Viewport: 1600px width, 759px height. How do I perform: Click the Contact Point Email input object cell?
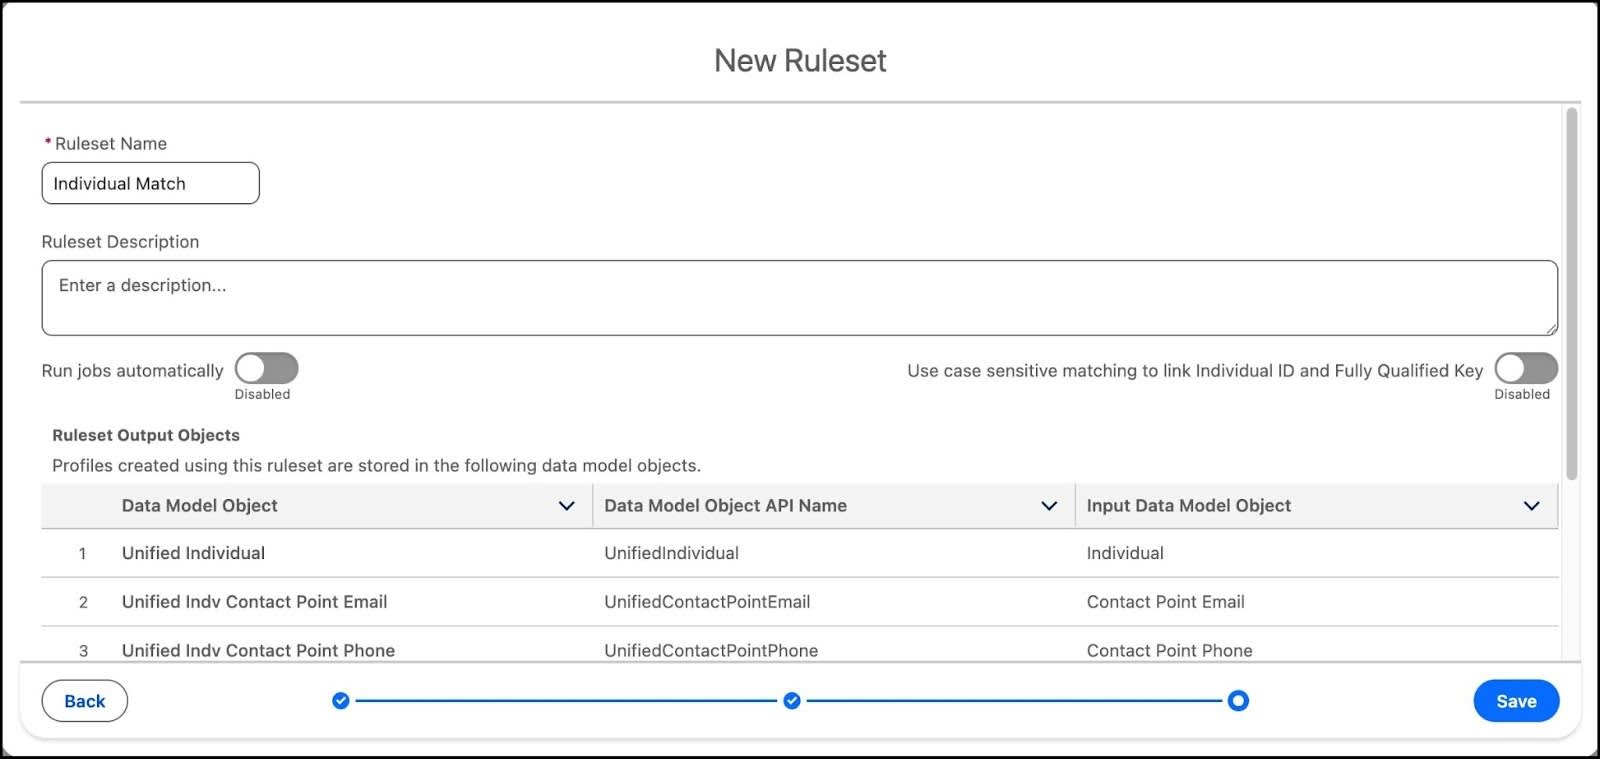[x=1165, y=602]
